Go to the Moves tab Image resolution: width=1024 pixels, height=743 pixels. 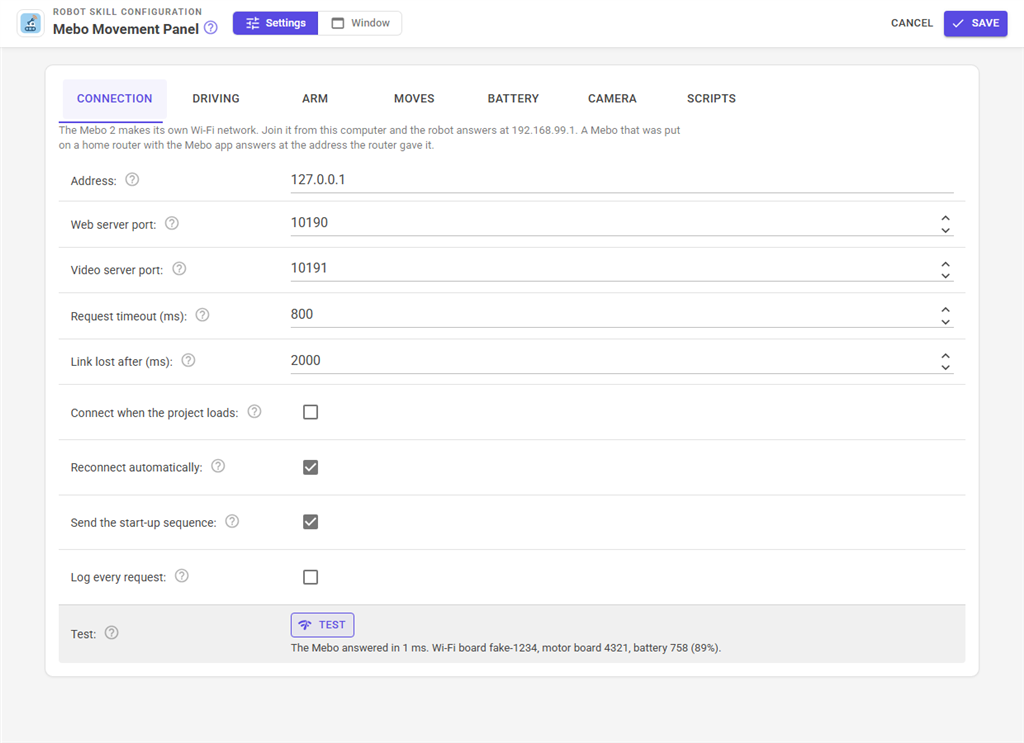click(x=414, y=99)
